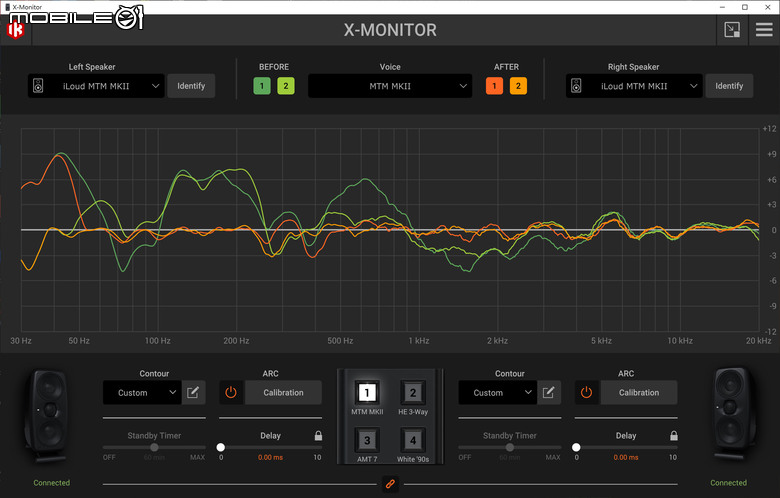Open the hamburger main menu
Image resolution: width=780 pixels, height=498 pixels.
coord(764,30)
